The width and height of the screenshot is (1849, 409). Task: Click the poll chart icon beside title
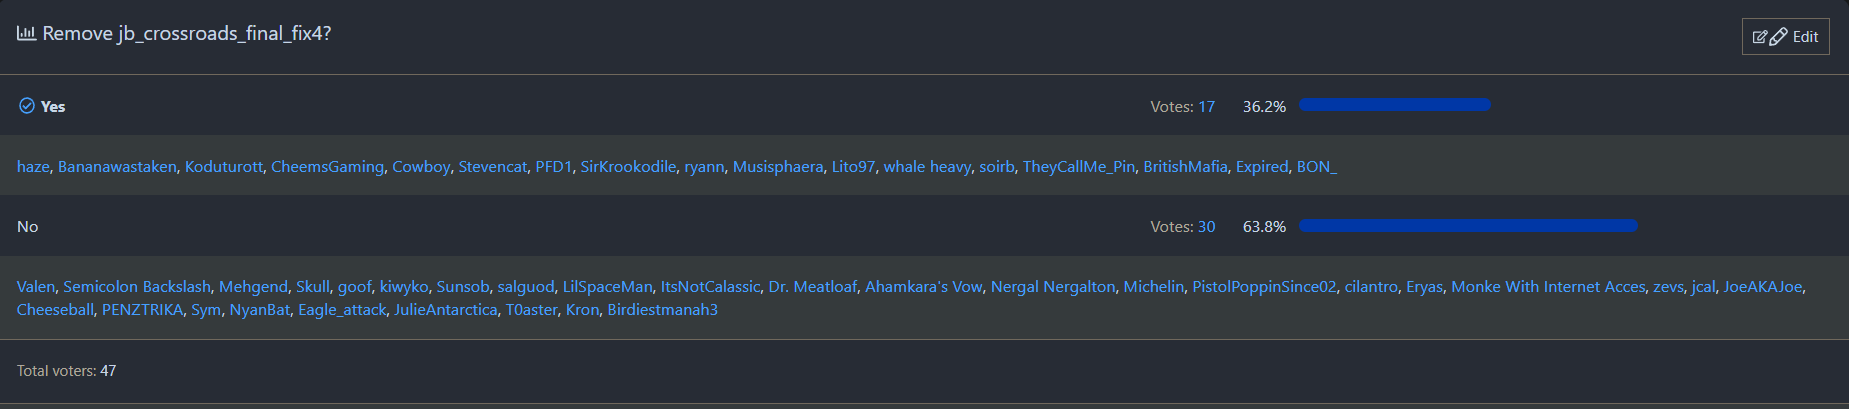click(x=26, y=33)
